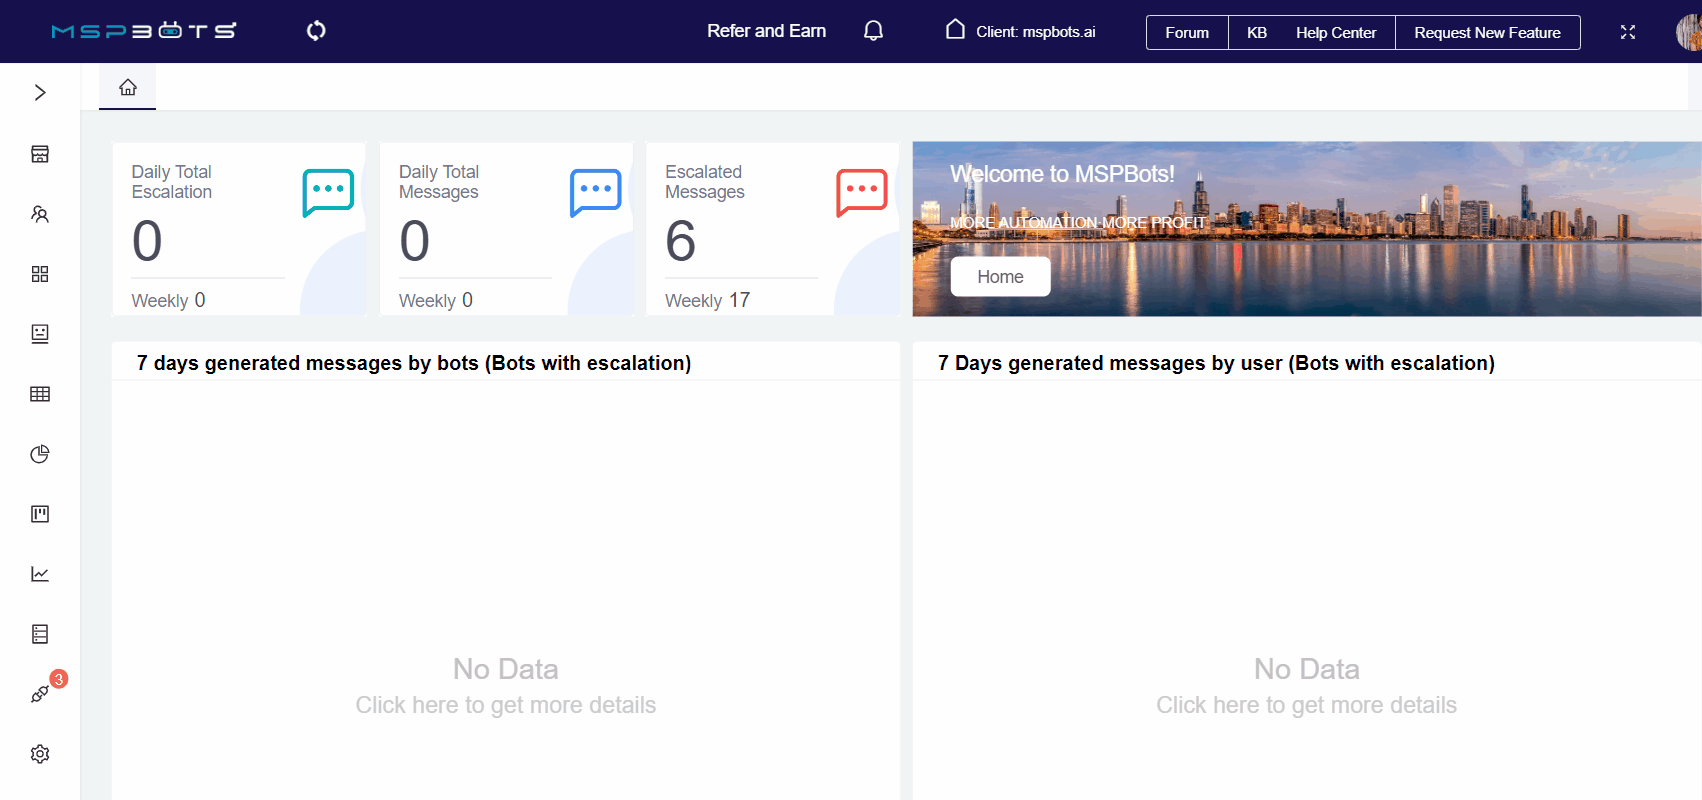The width and height of the screenshot is (1702, 800).
Task: Click Request New Feature button
Action: (1488, 32)
